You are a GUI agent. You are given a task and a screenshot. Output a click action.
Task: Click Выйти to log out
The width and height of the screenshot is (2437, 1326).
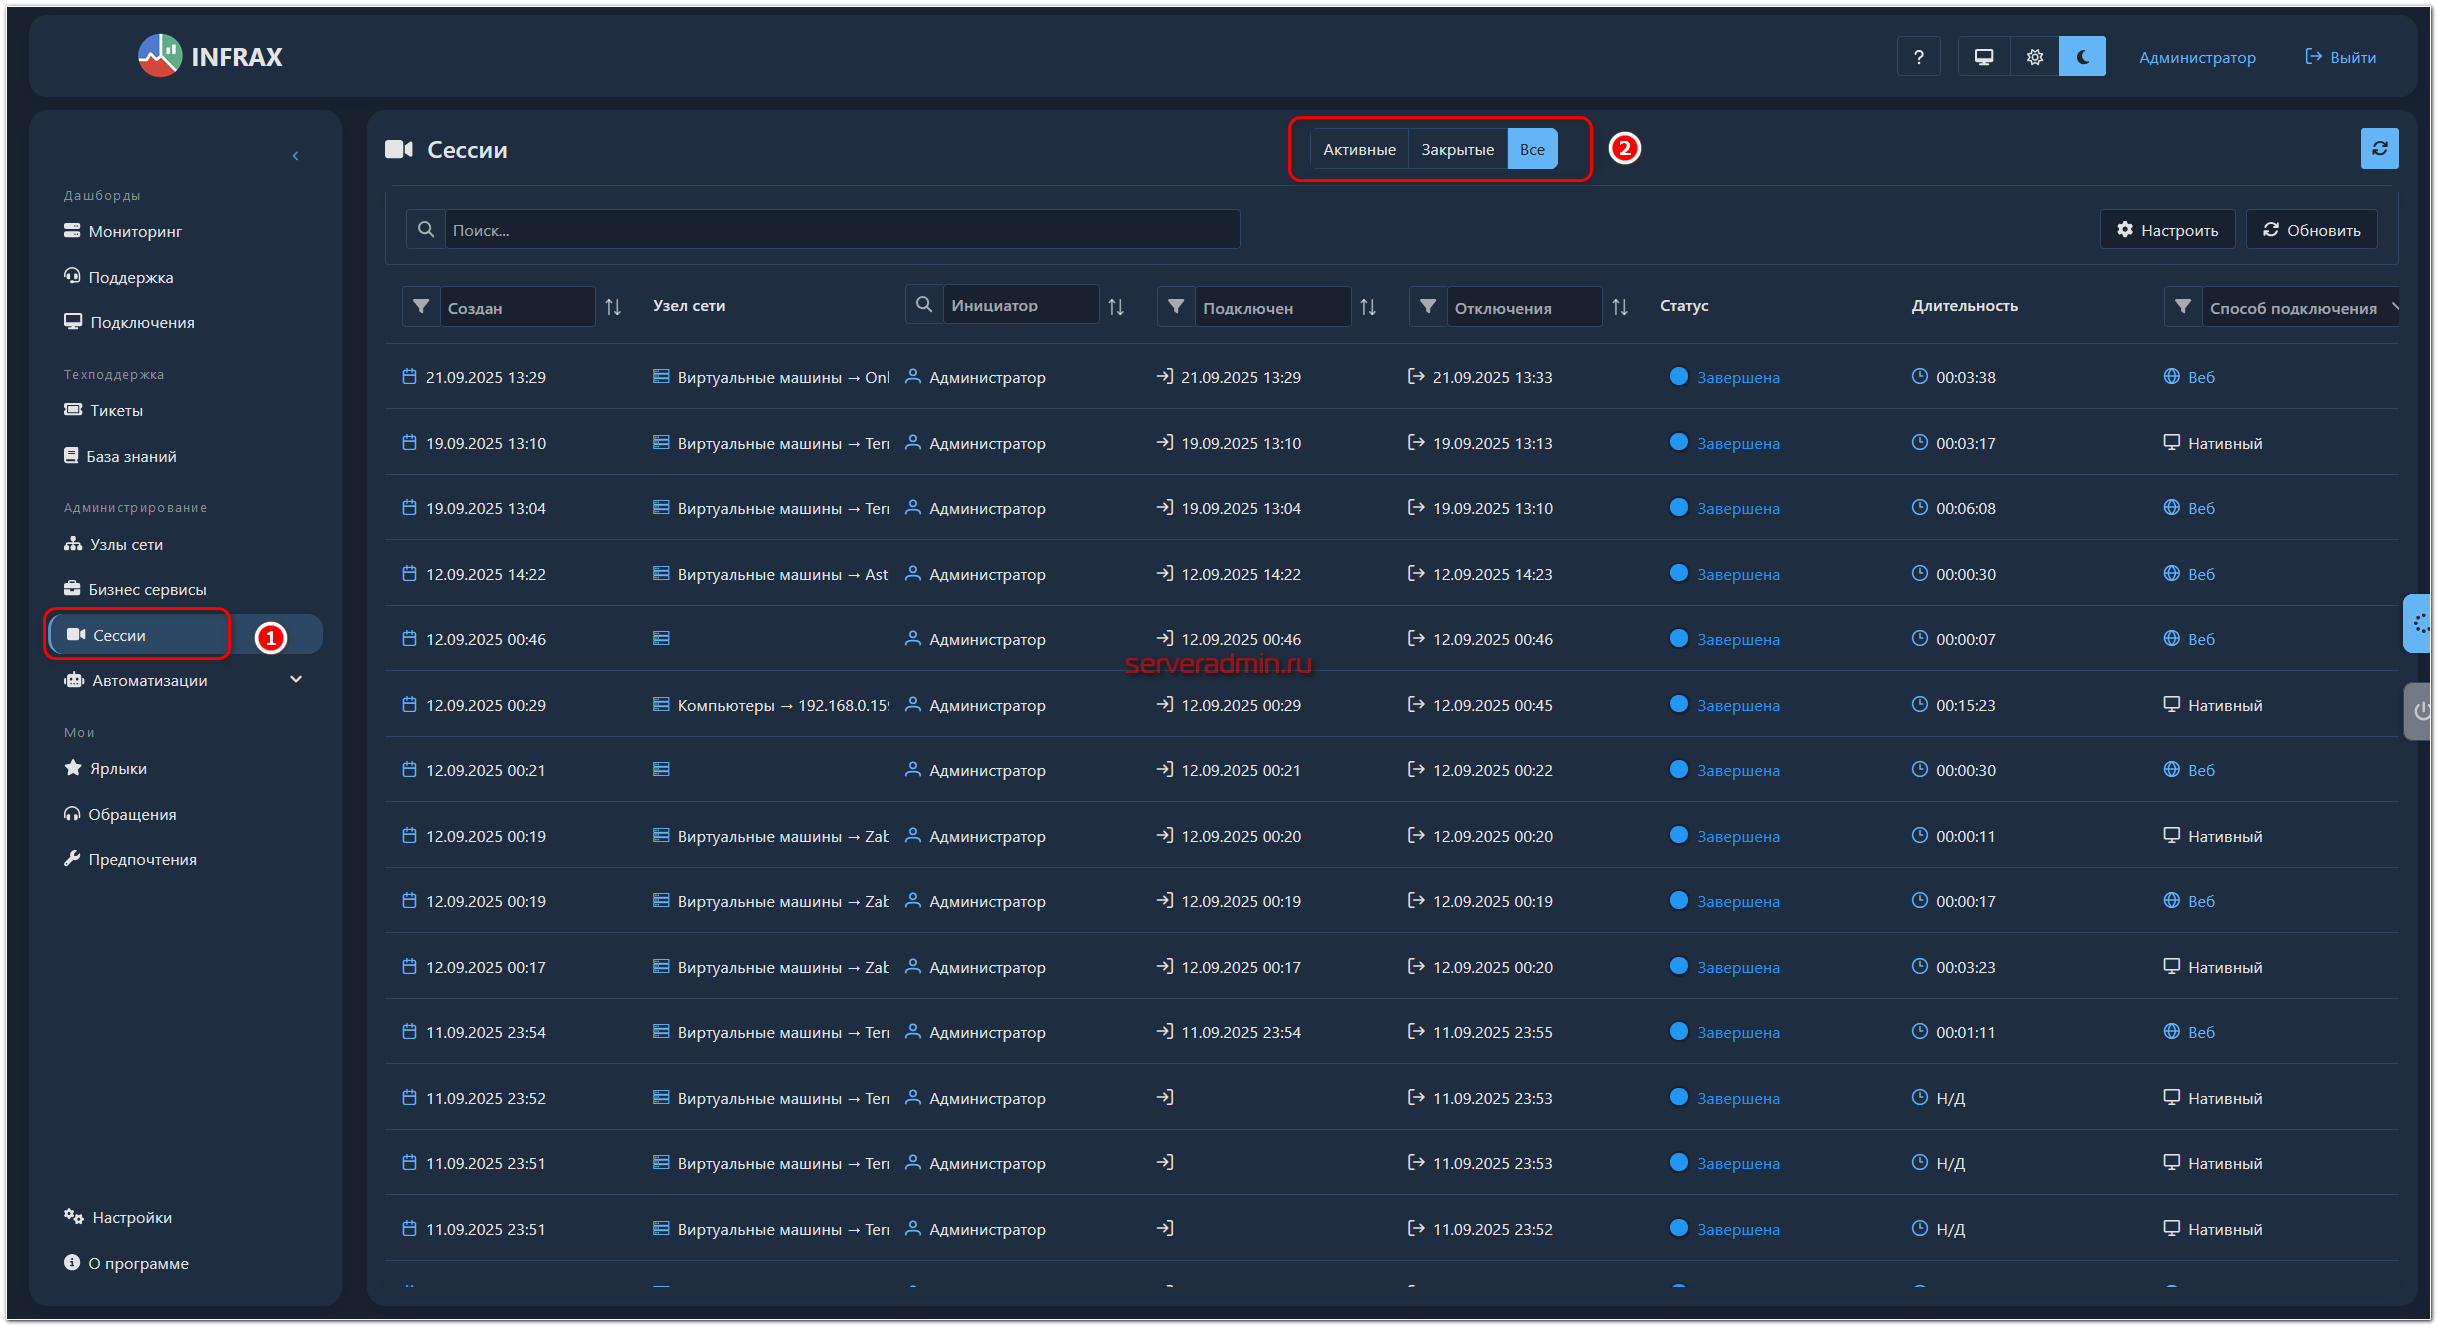2340,57
